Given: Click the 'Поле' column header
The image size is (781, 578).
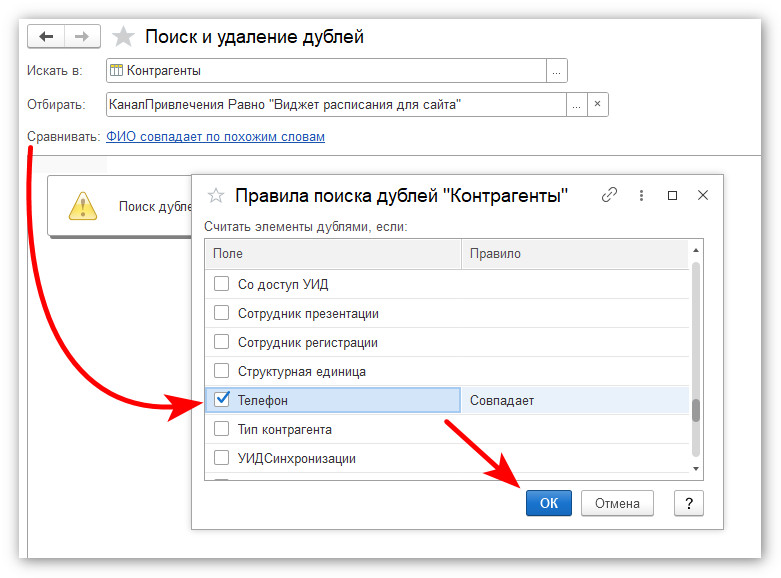Looking at the screenshot, I should pos(333,254).
